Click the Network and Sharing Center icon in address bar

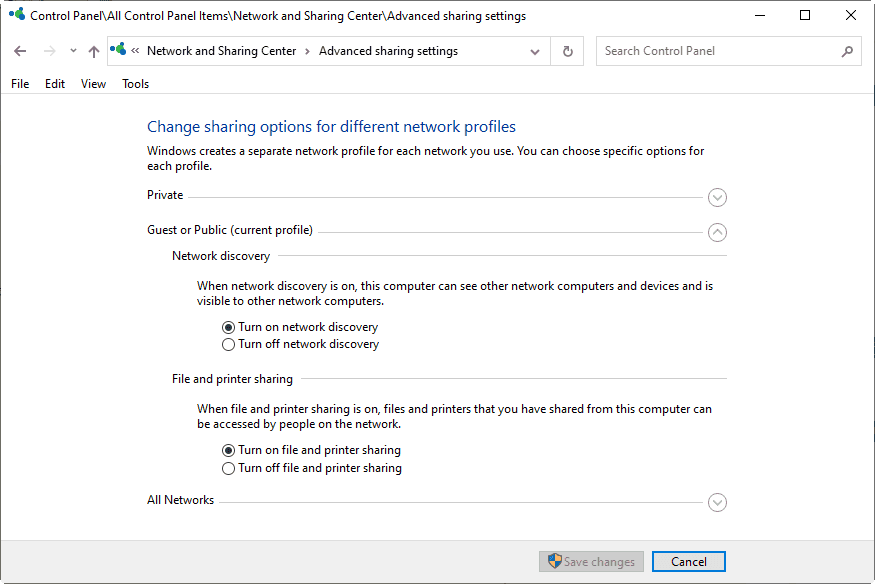[x=117, y=49]
